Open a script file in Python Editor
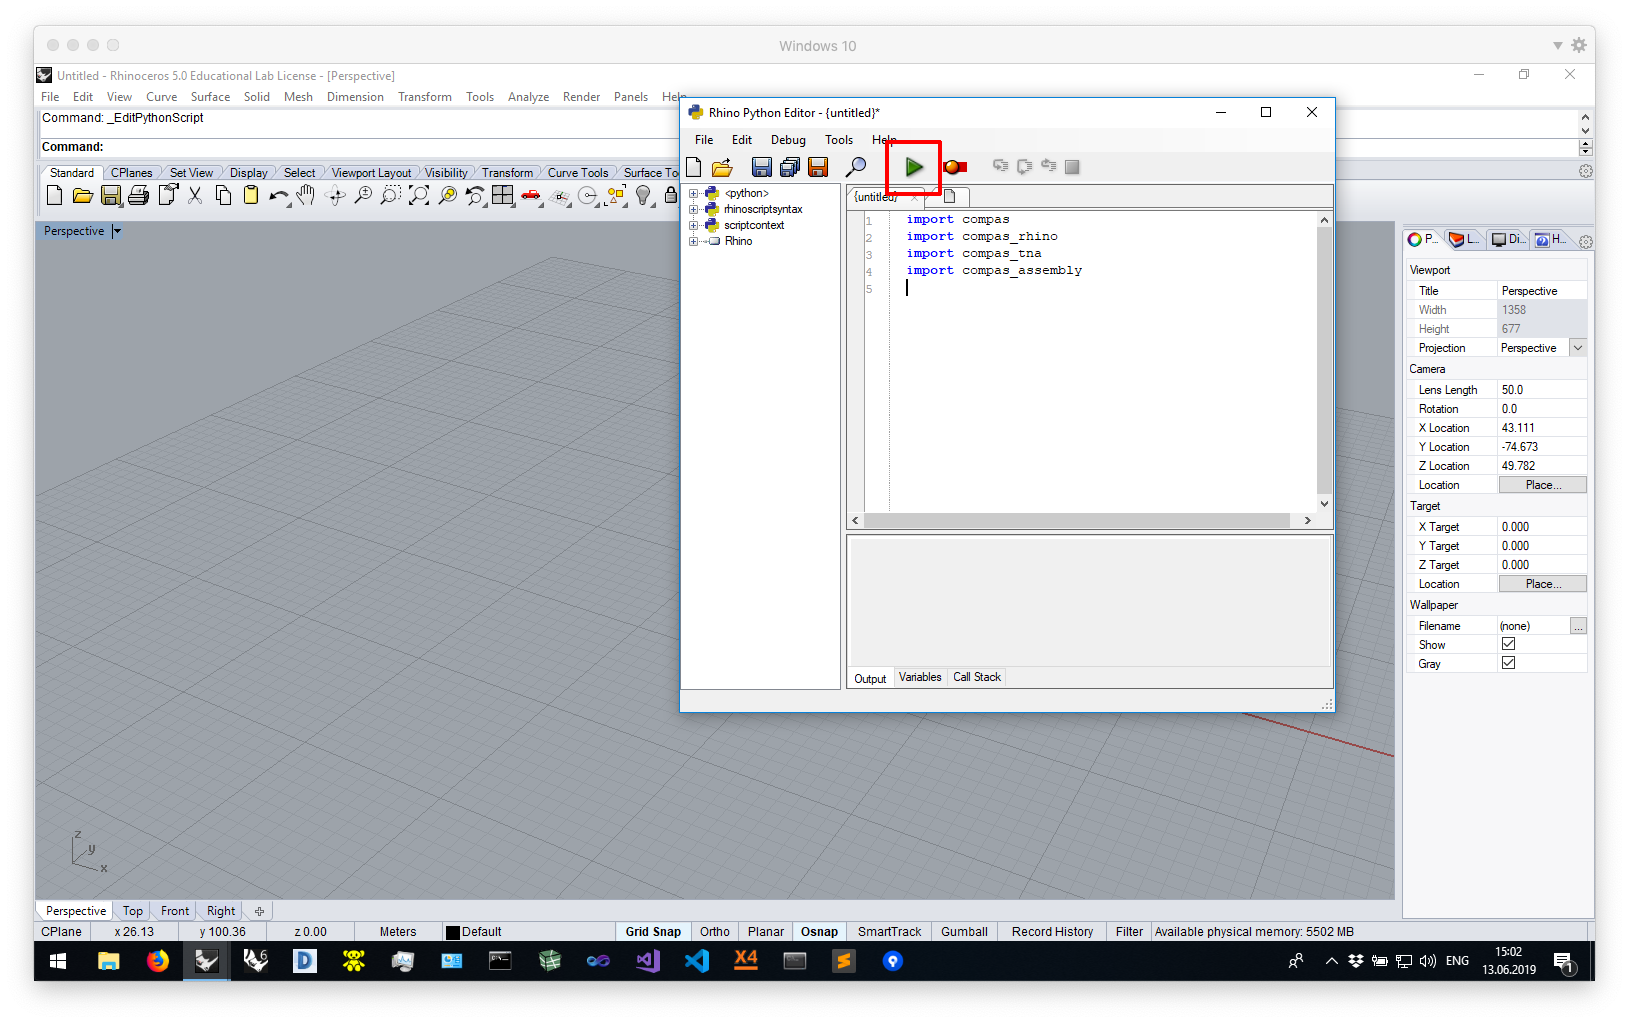 point(722,167)
